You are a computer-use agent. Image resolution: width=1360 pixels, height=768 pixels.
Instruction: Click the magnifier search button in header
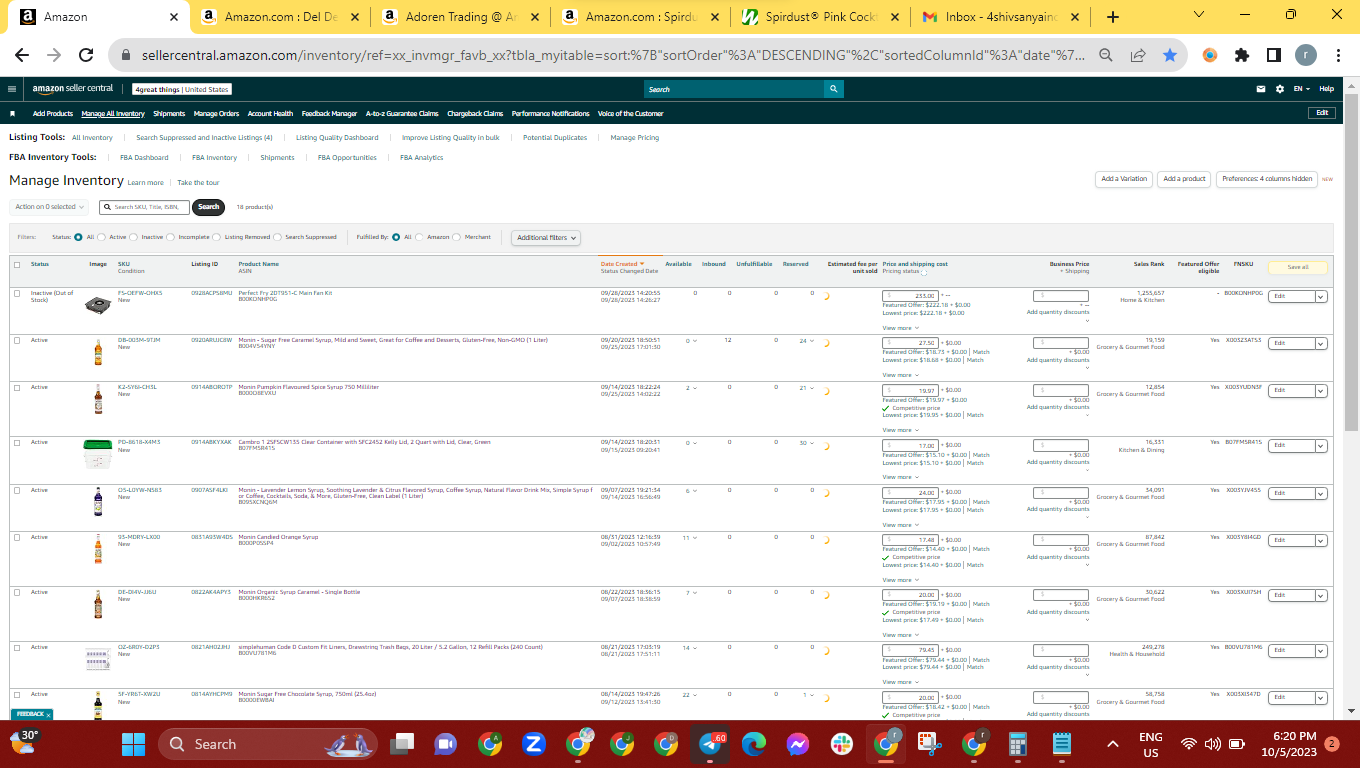pos(834,89)
